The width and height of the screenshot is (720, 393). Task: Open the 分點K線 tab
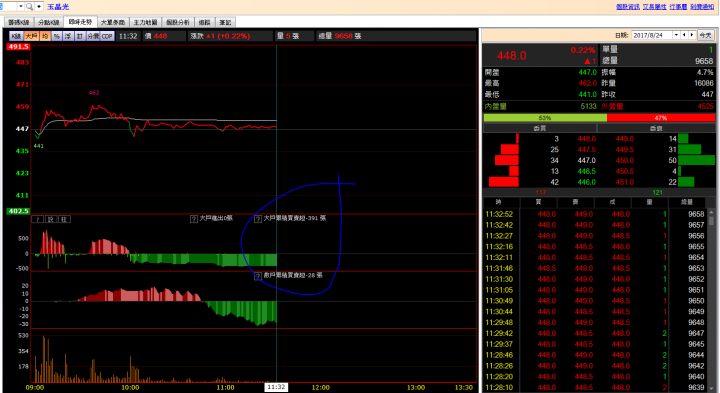(49, 22)
